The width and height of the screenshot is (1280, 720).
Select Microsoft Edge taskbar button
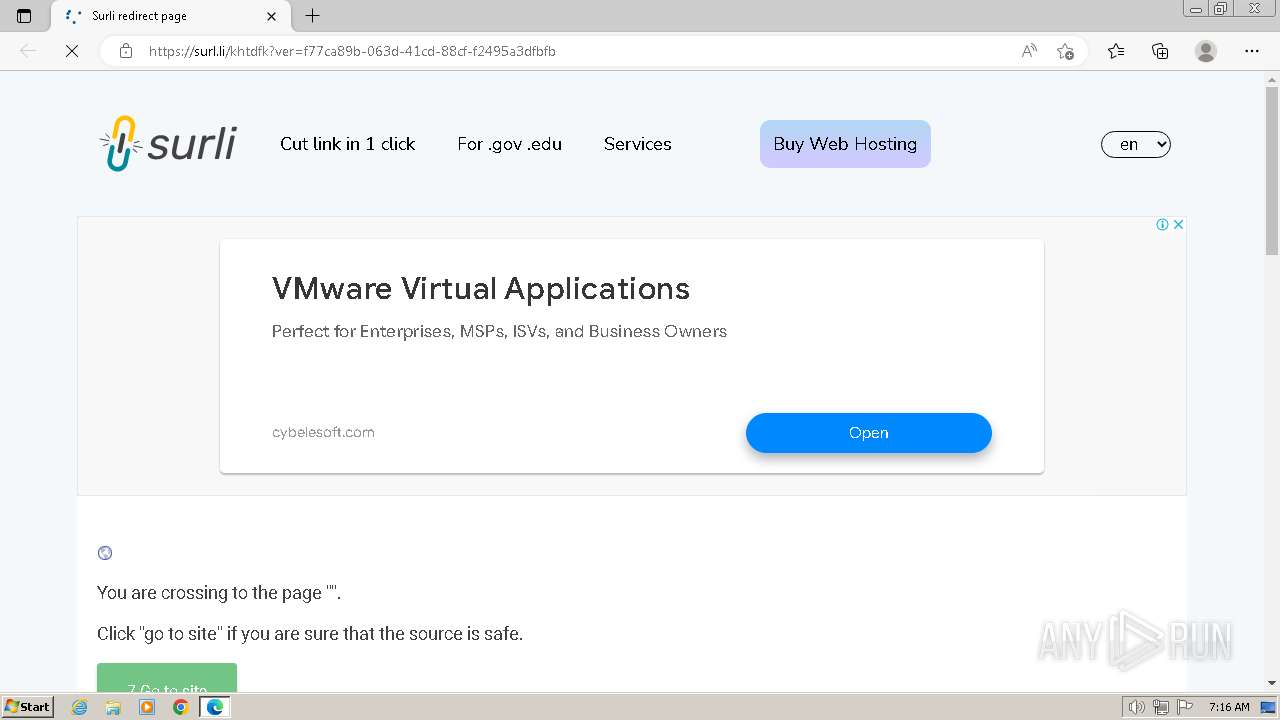215,707
